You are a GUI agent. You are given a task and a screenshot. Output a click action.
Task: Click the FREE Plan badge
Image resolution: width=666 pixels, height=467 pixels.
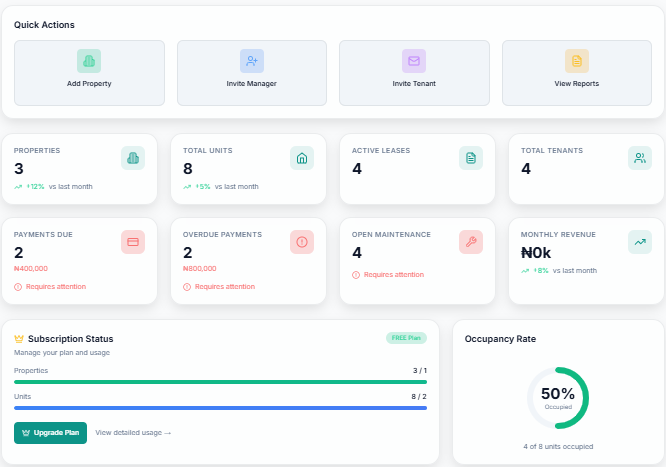(406, 338)
